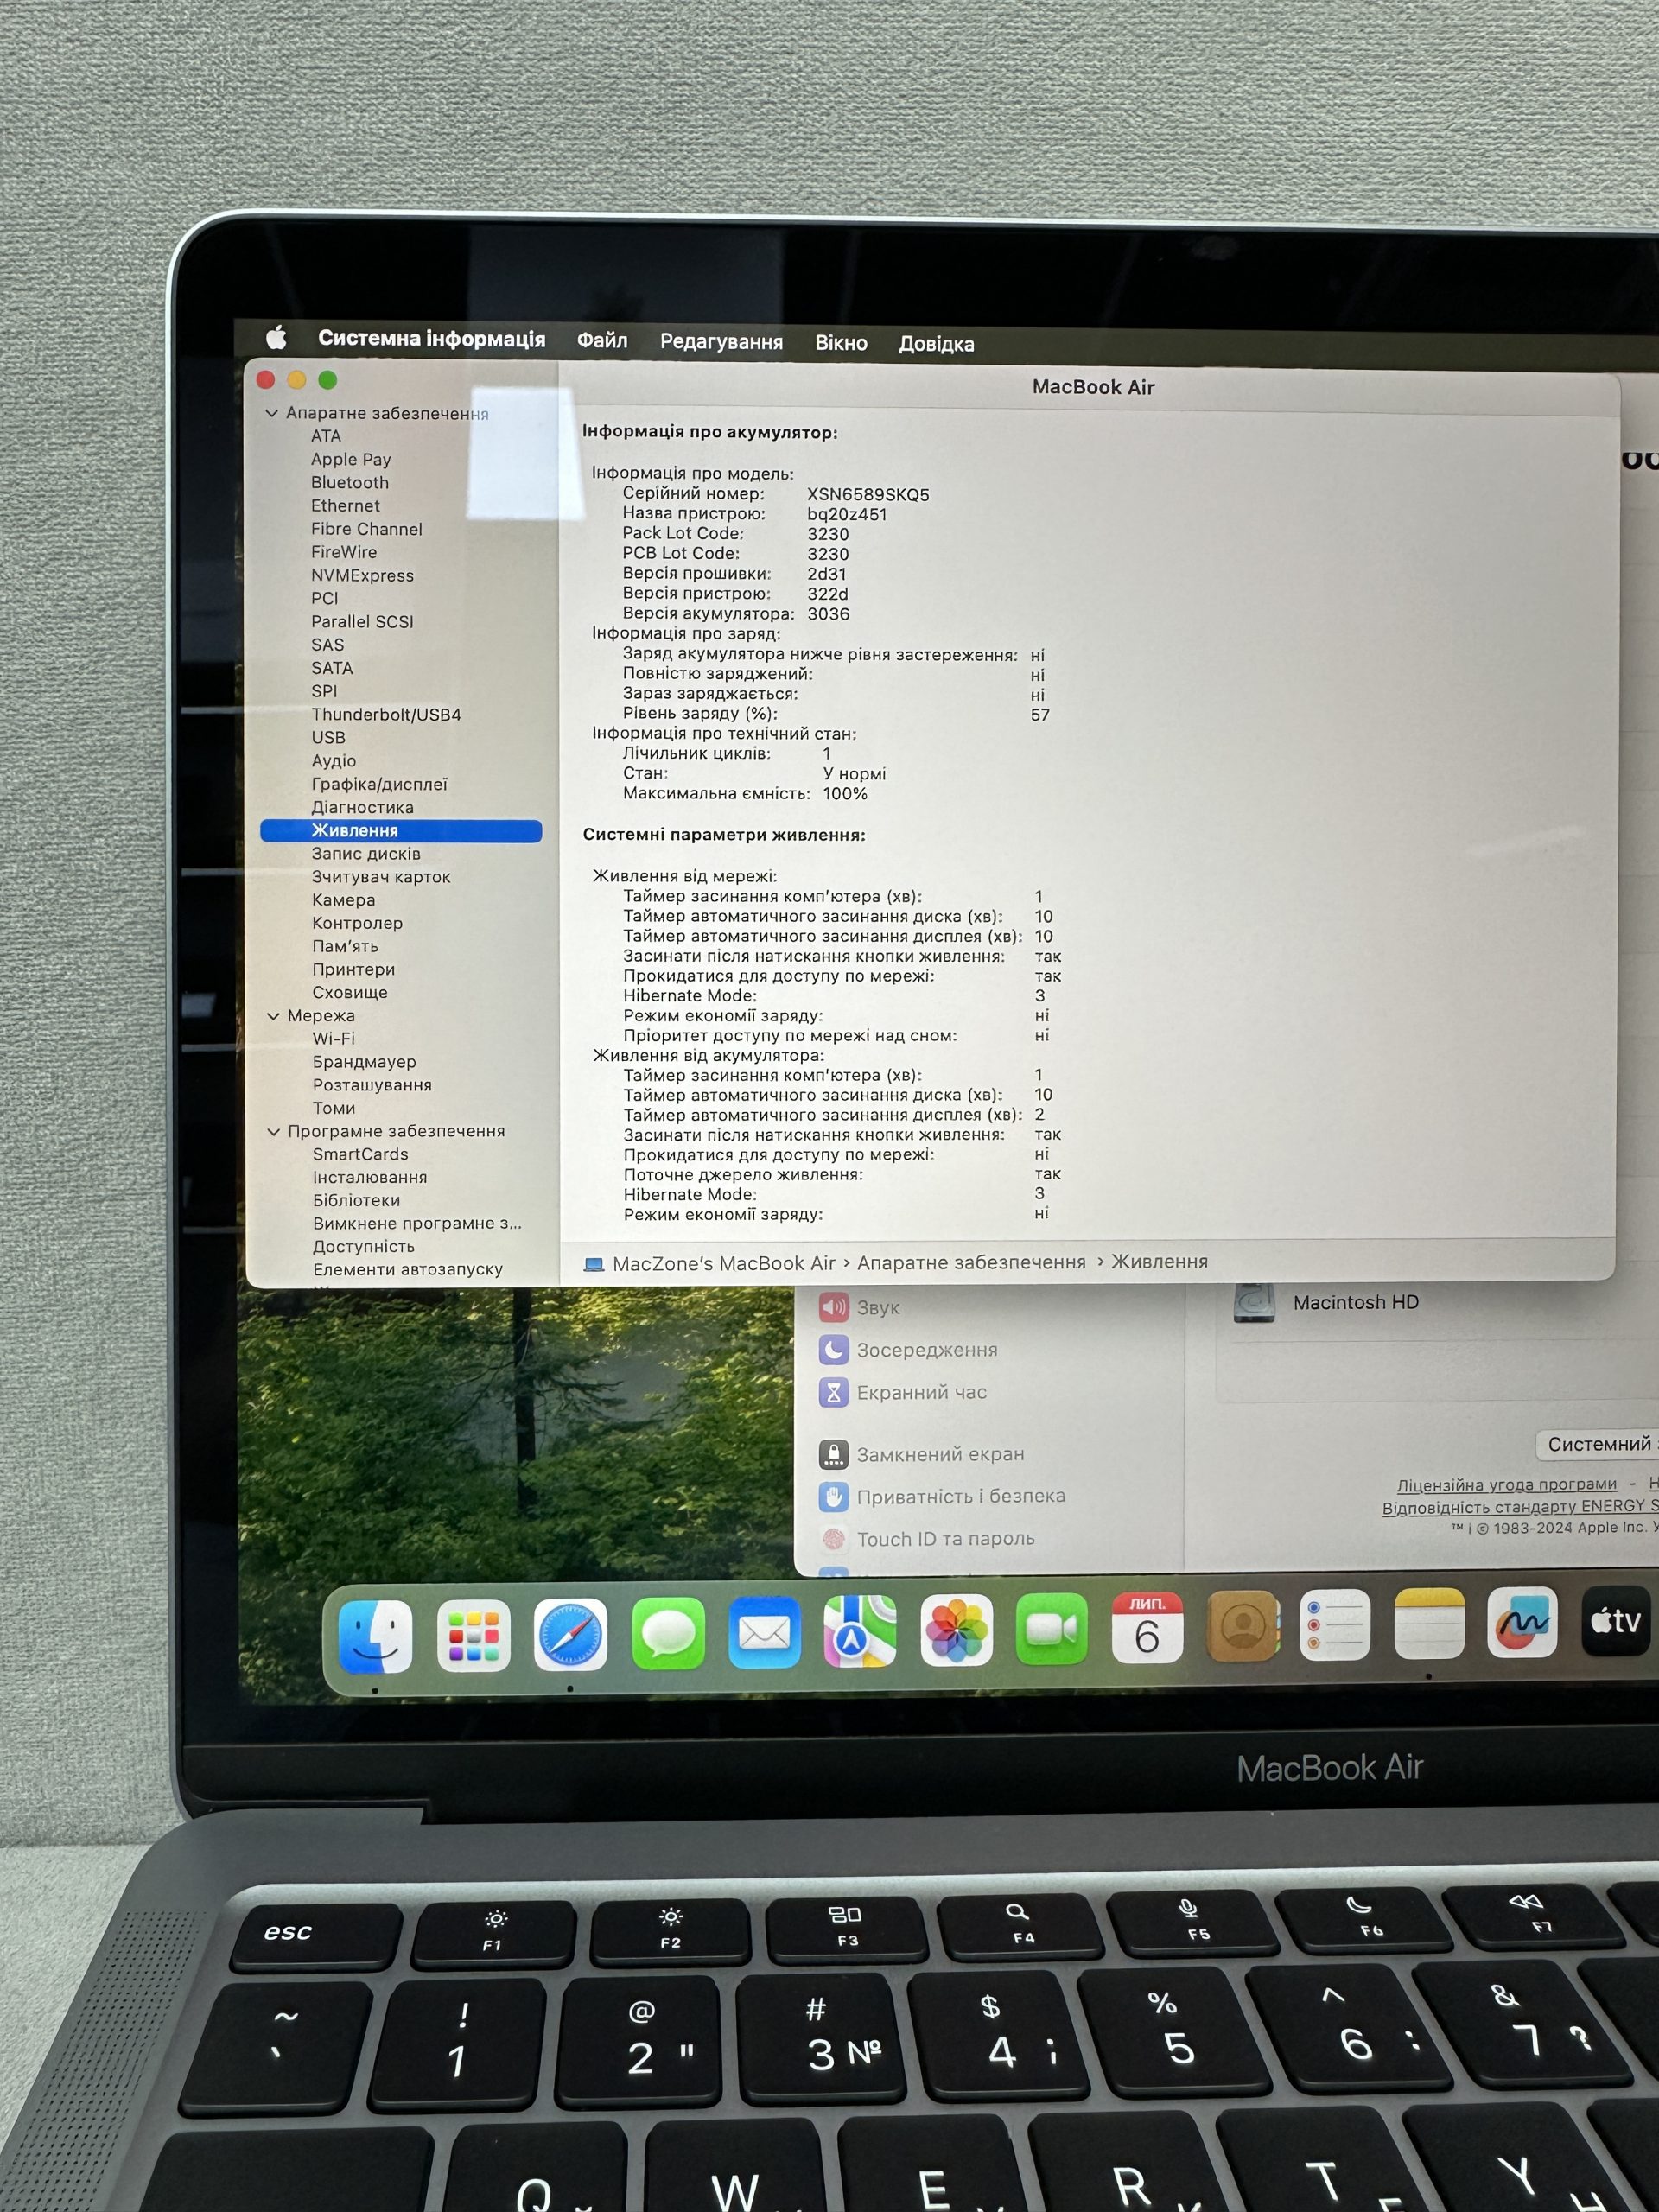Open FaceTime in the Dock
Viewport: 1659px width, 2212px height.
point(1051,1630)
